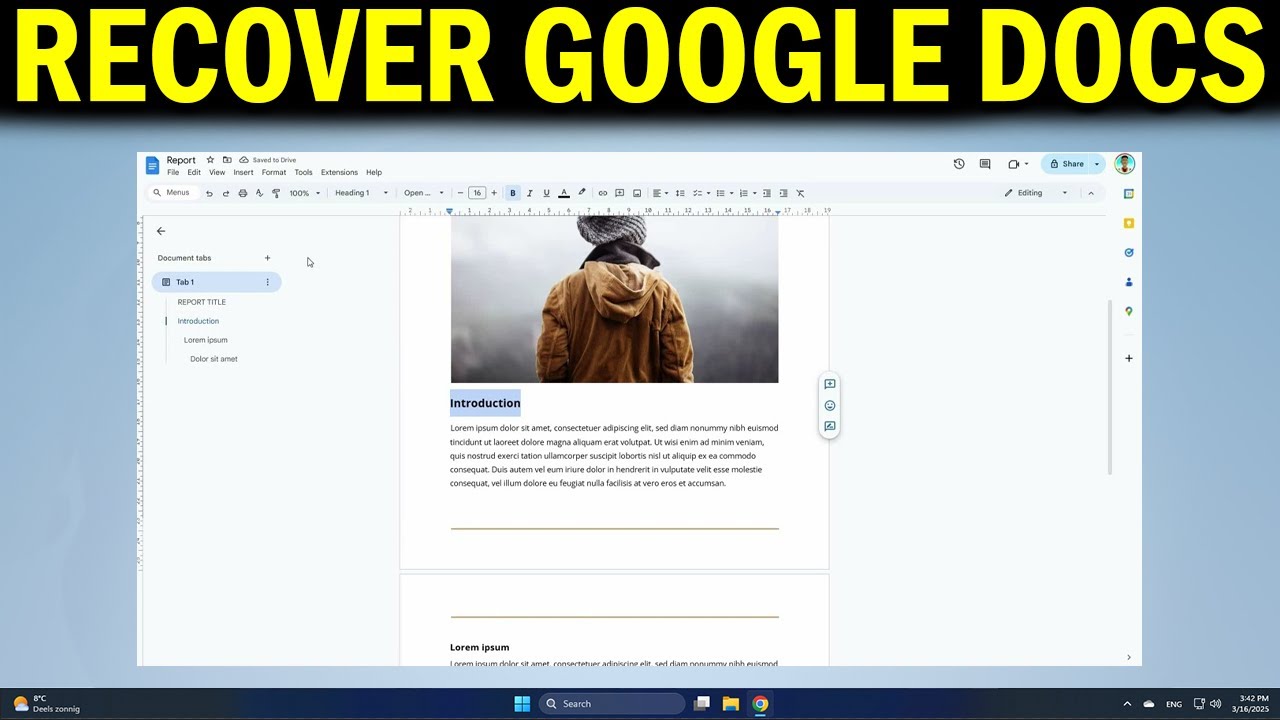1280x720 pixels.
Task: Click the font size field
Action: click(x=477, y=193)
